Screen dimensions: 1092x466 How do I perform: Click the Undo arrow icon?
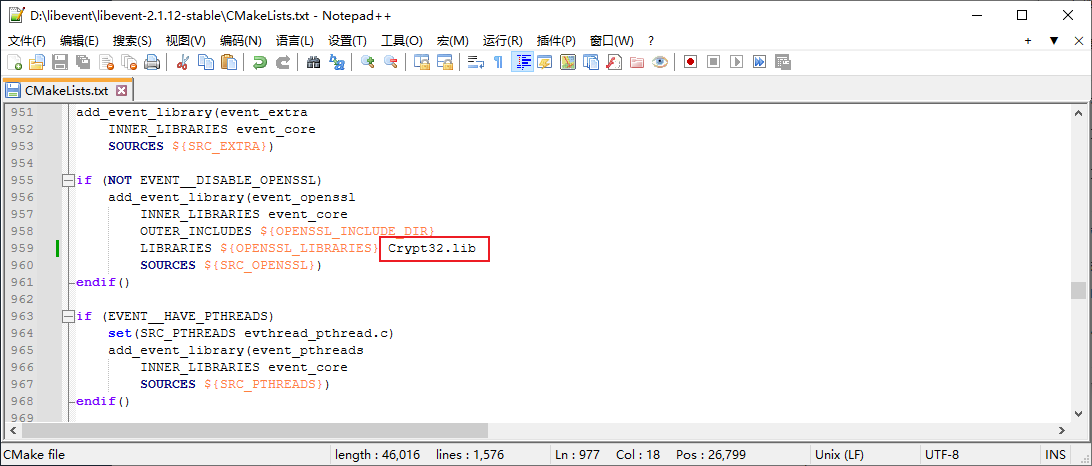point(260,62)
